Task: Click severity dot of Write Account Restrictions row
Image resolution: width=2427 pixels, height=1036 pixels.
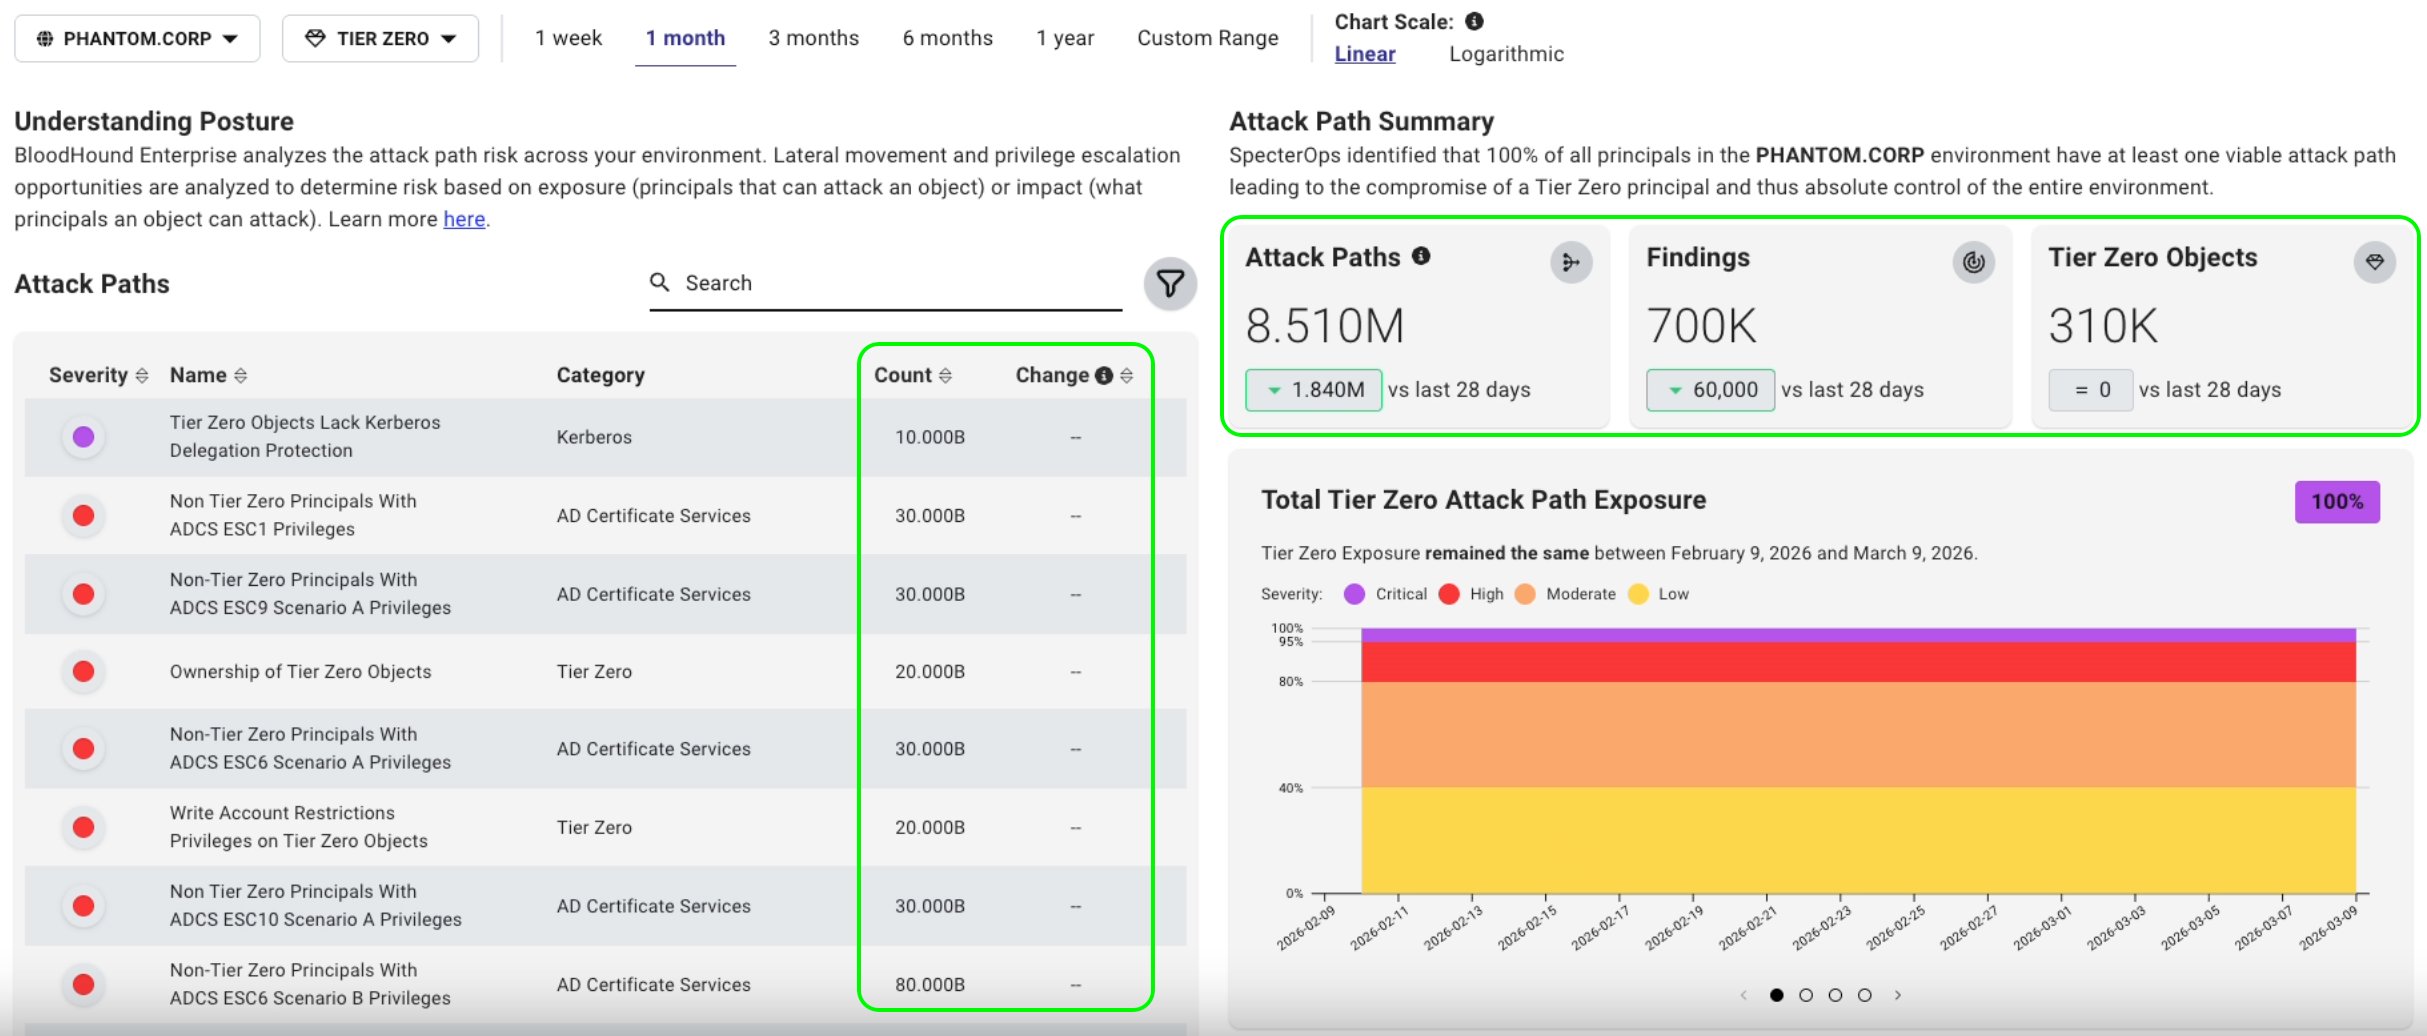Action: 84,827
